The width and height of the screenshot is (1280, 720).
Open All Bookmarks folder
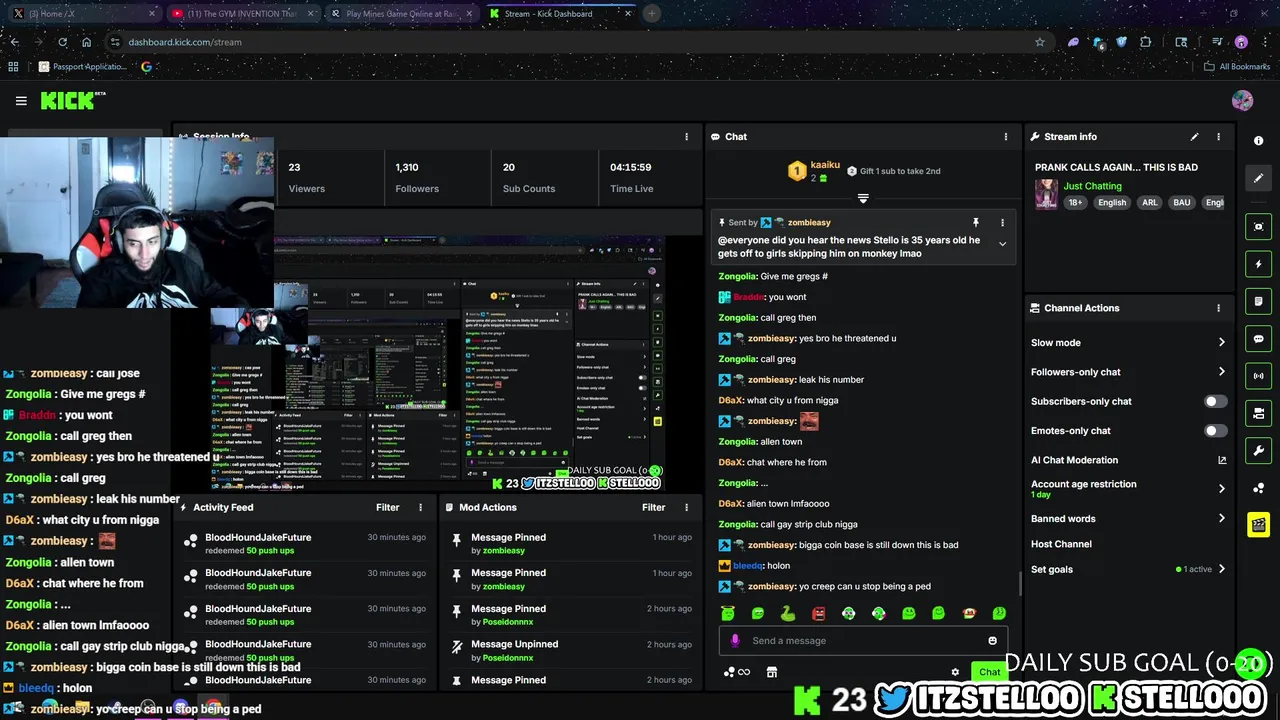(1237, 67)
